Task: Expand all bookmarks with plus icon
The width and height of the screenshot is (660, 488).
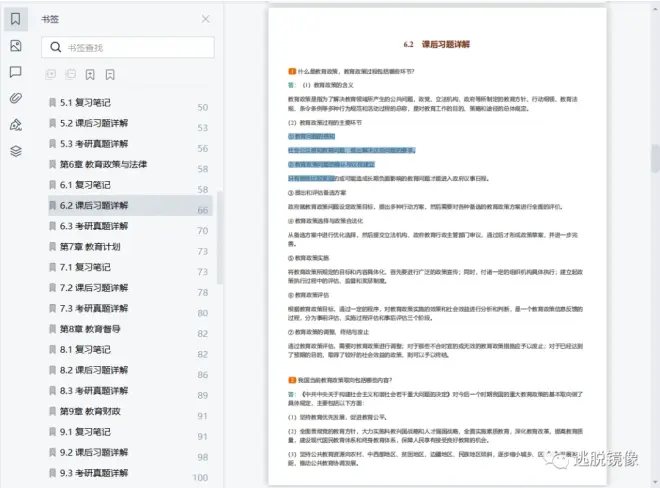Action: (x=51, y=75)
